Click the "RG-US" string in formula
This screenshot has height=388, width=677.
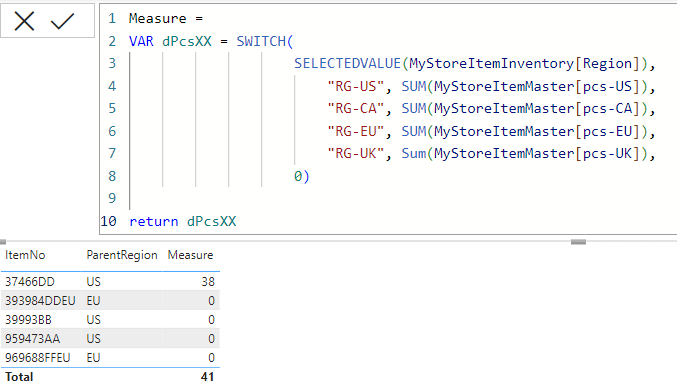[355, 86]
